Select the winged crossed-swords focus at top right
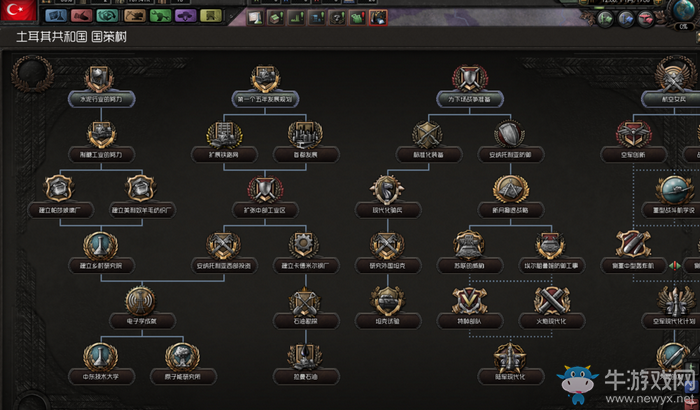The width and height of the screenshot is (700, 410). pyautogui.click(x=675, y=77)
